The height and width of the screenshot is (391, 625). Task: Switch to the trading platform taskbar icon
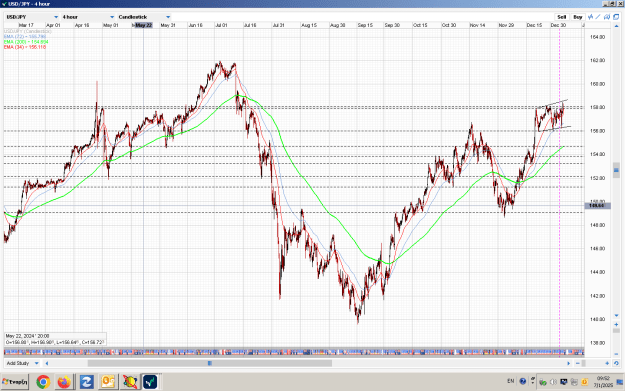pyautogui.click(x=150, y=382)
